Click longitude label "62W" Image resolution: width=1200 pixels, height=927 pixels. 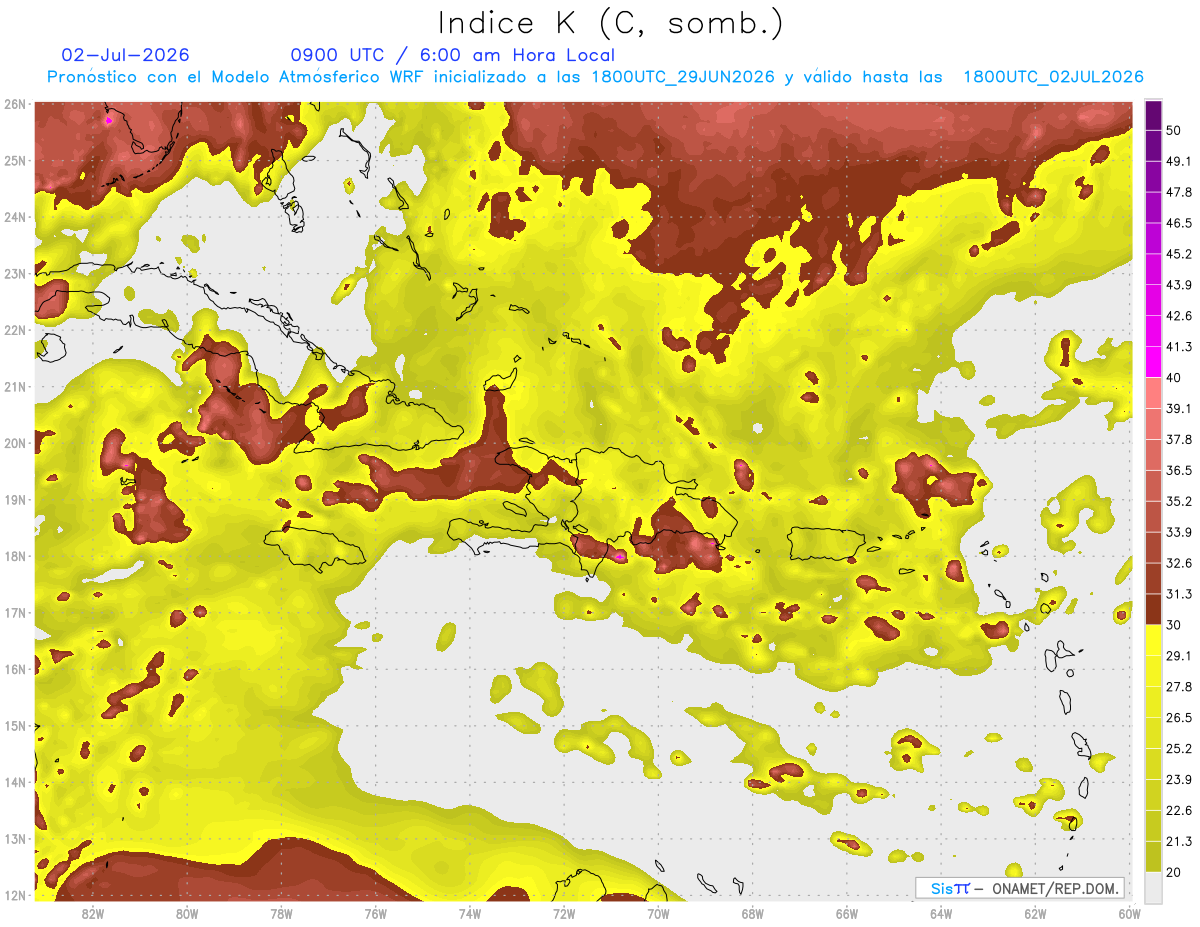(1035, 914)
